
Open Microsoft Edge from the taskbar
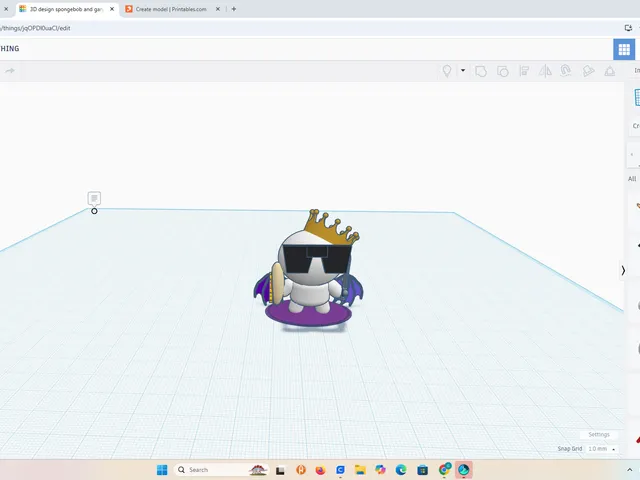coord(401,470)
